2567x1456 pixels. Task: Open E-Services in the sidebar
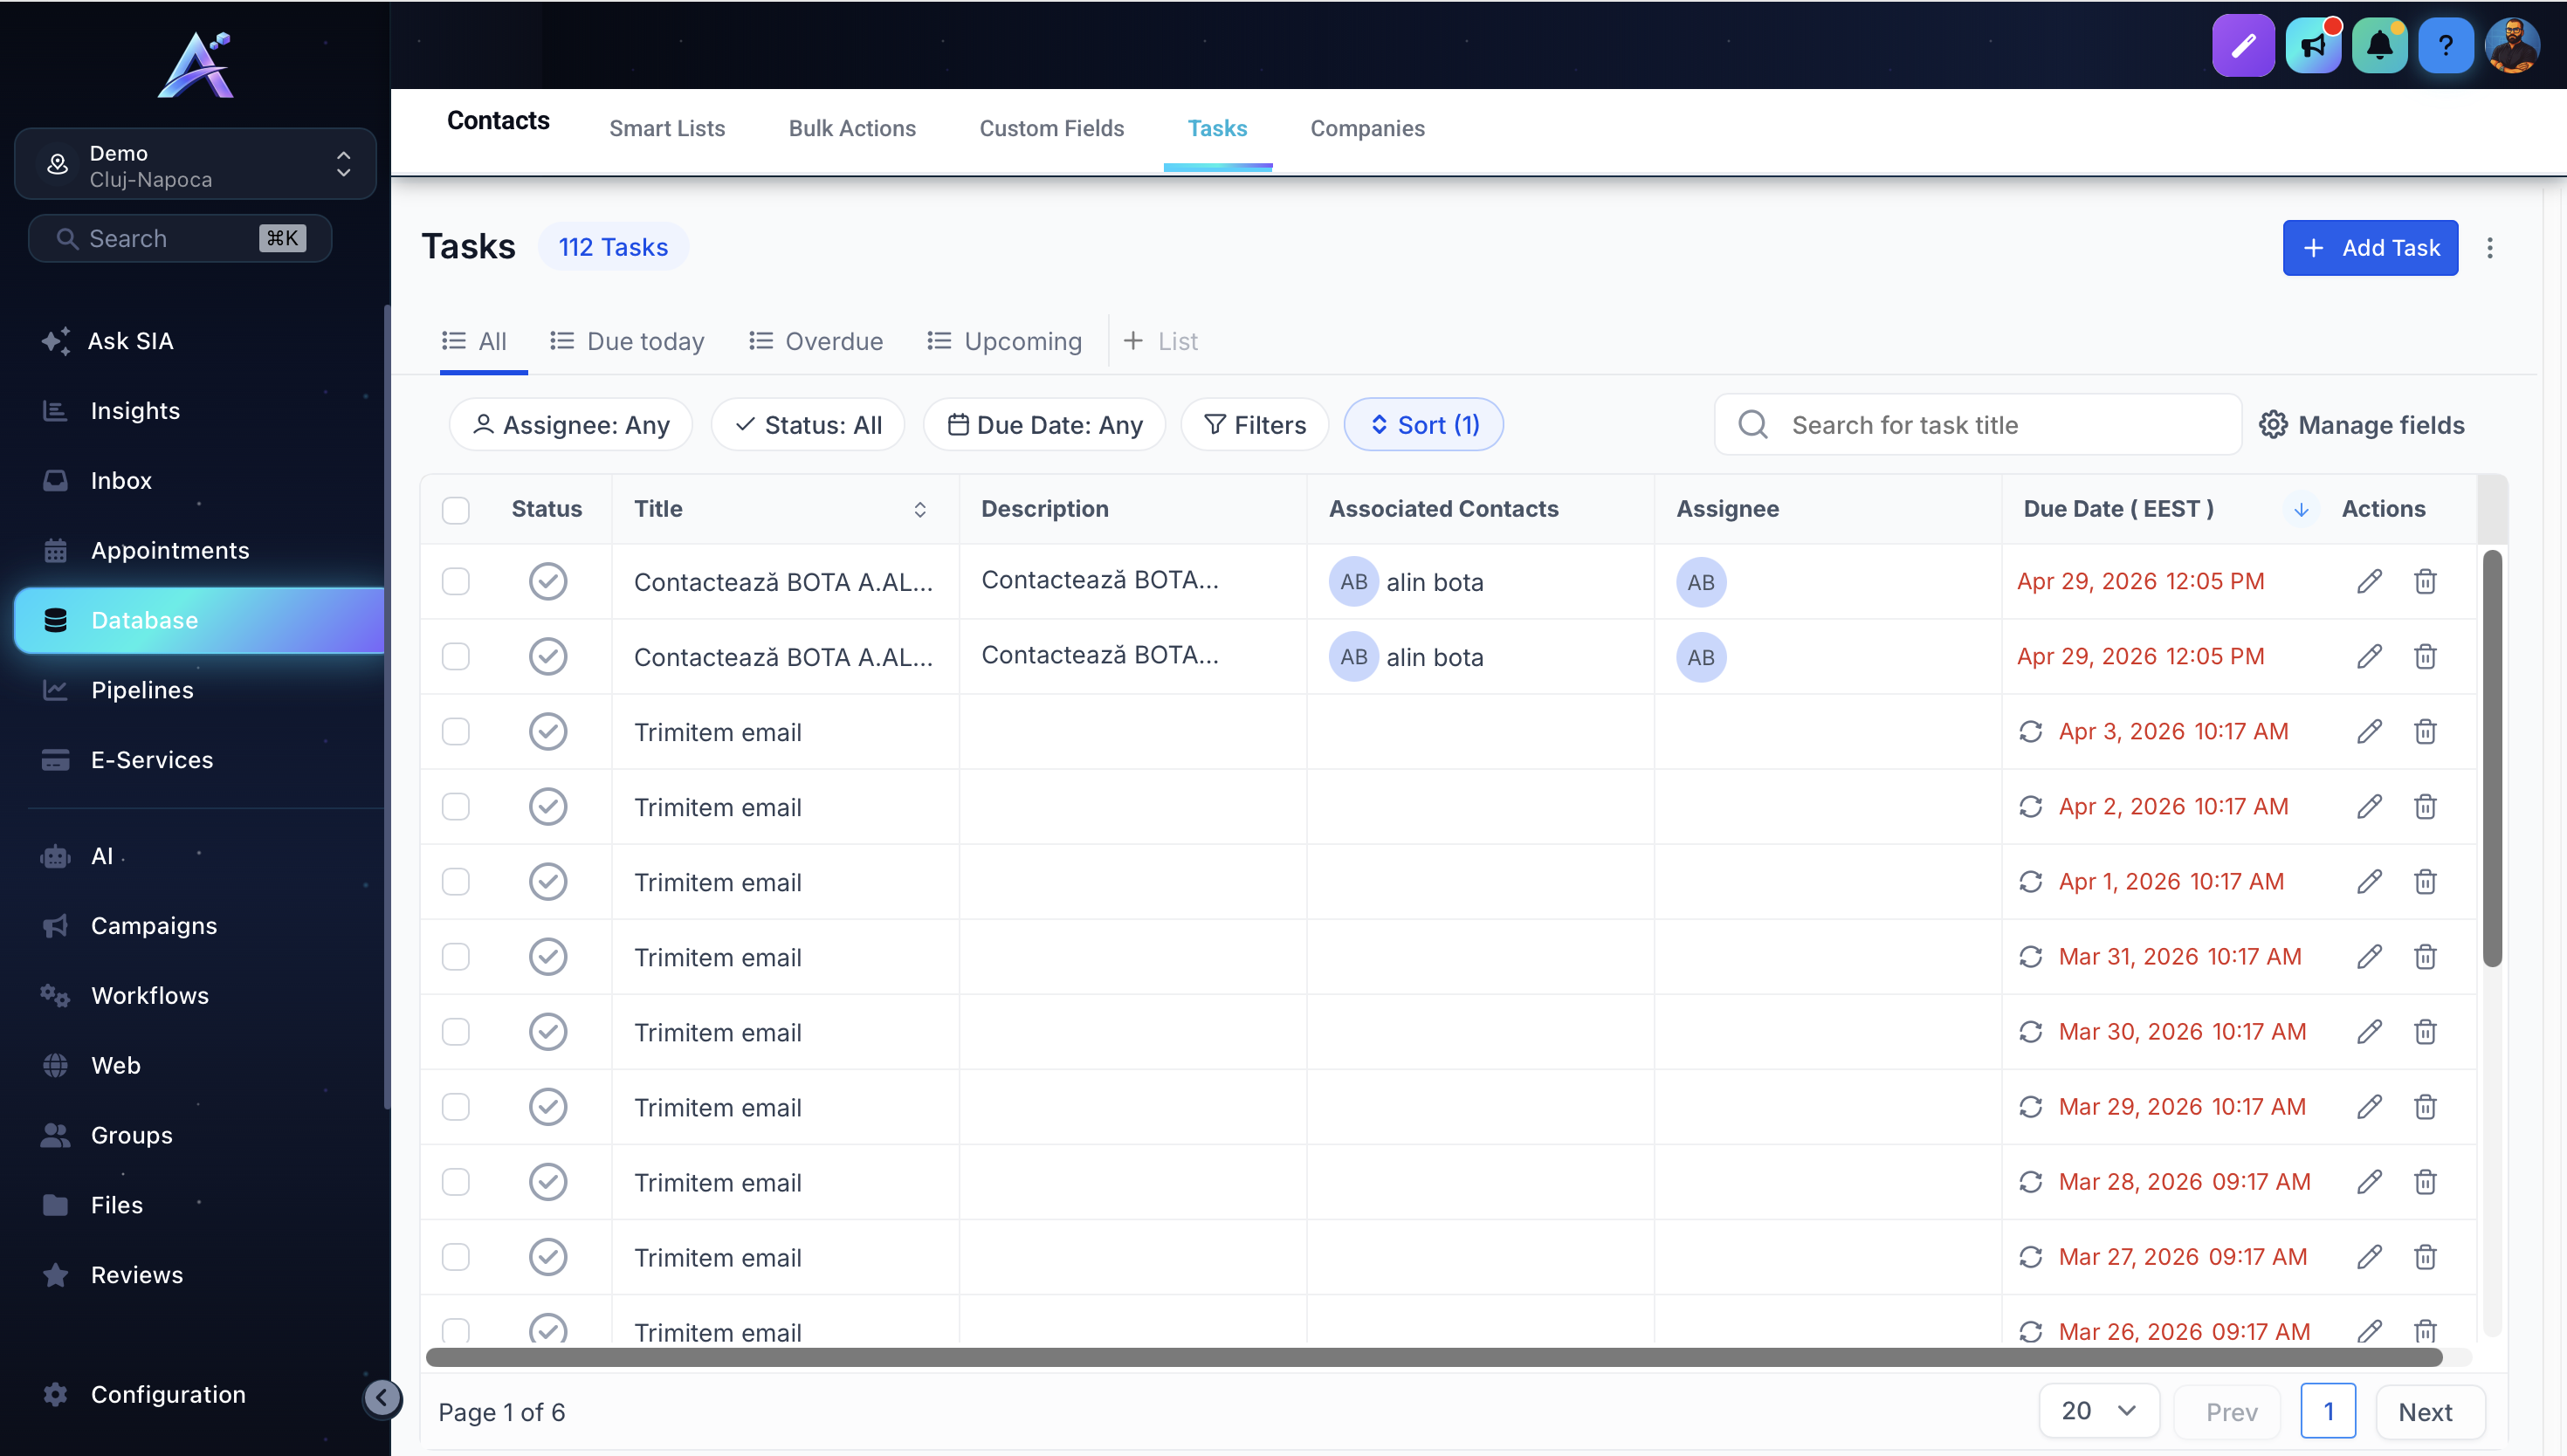(152, 760)
